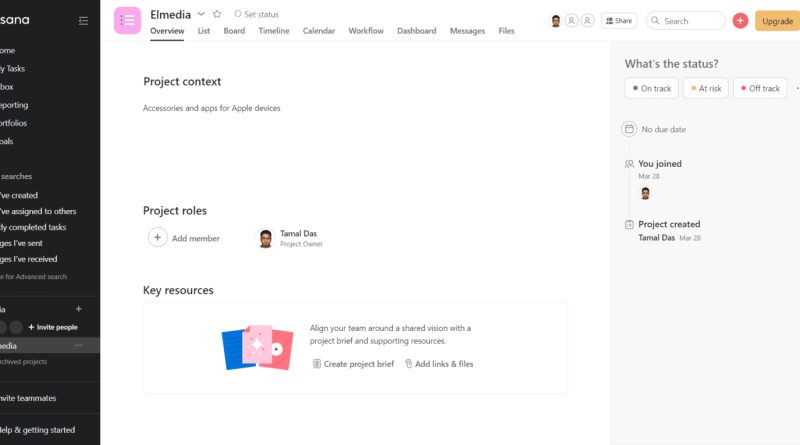Click the pink Elmedia project list icon
The width and height of the screenshot is (800, 445).
[x=127, y=20]
